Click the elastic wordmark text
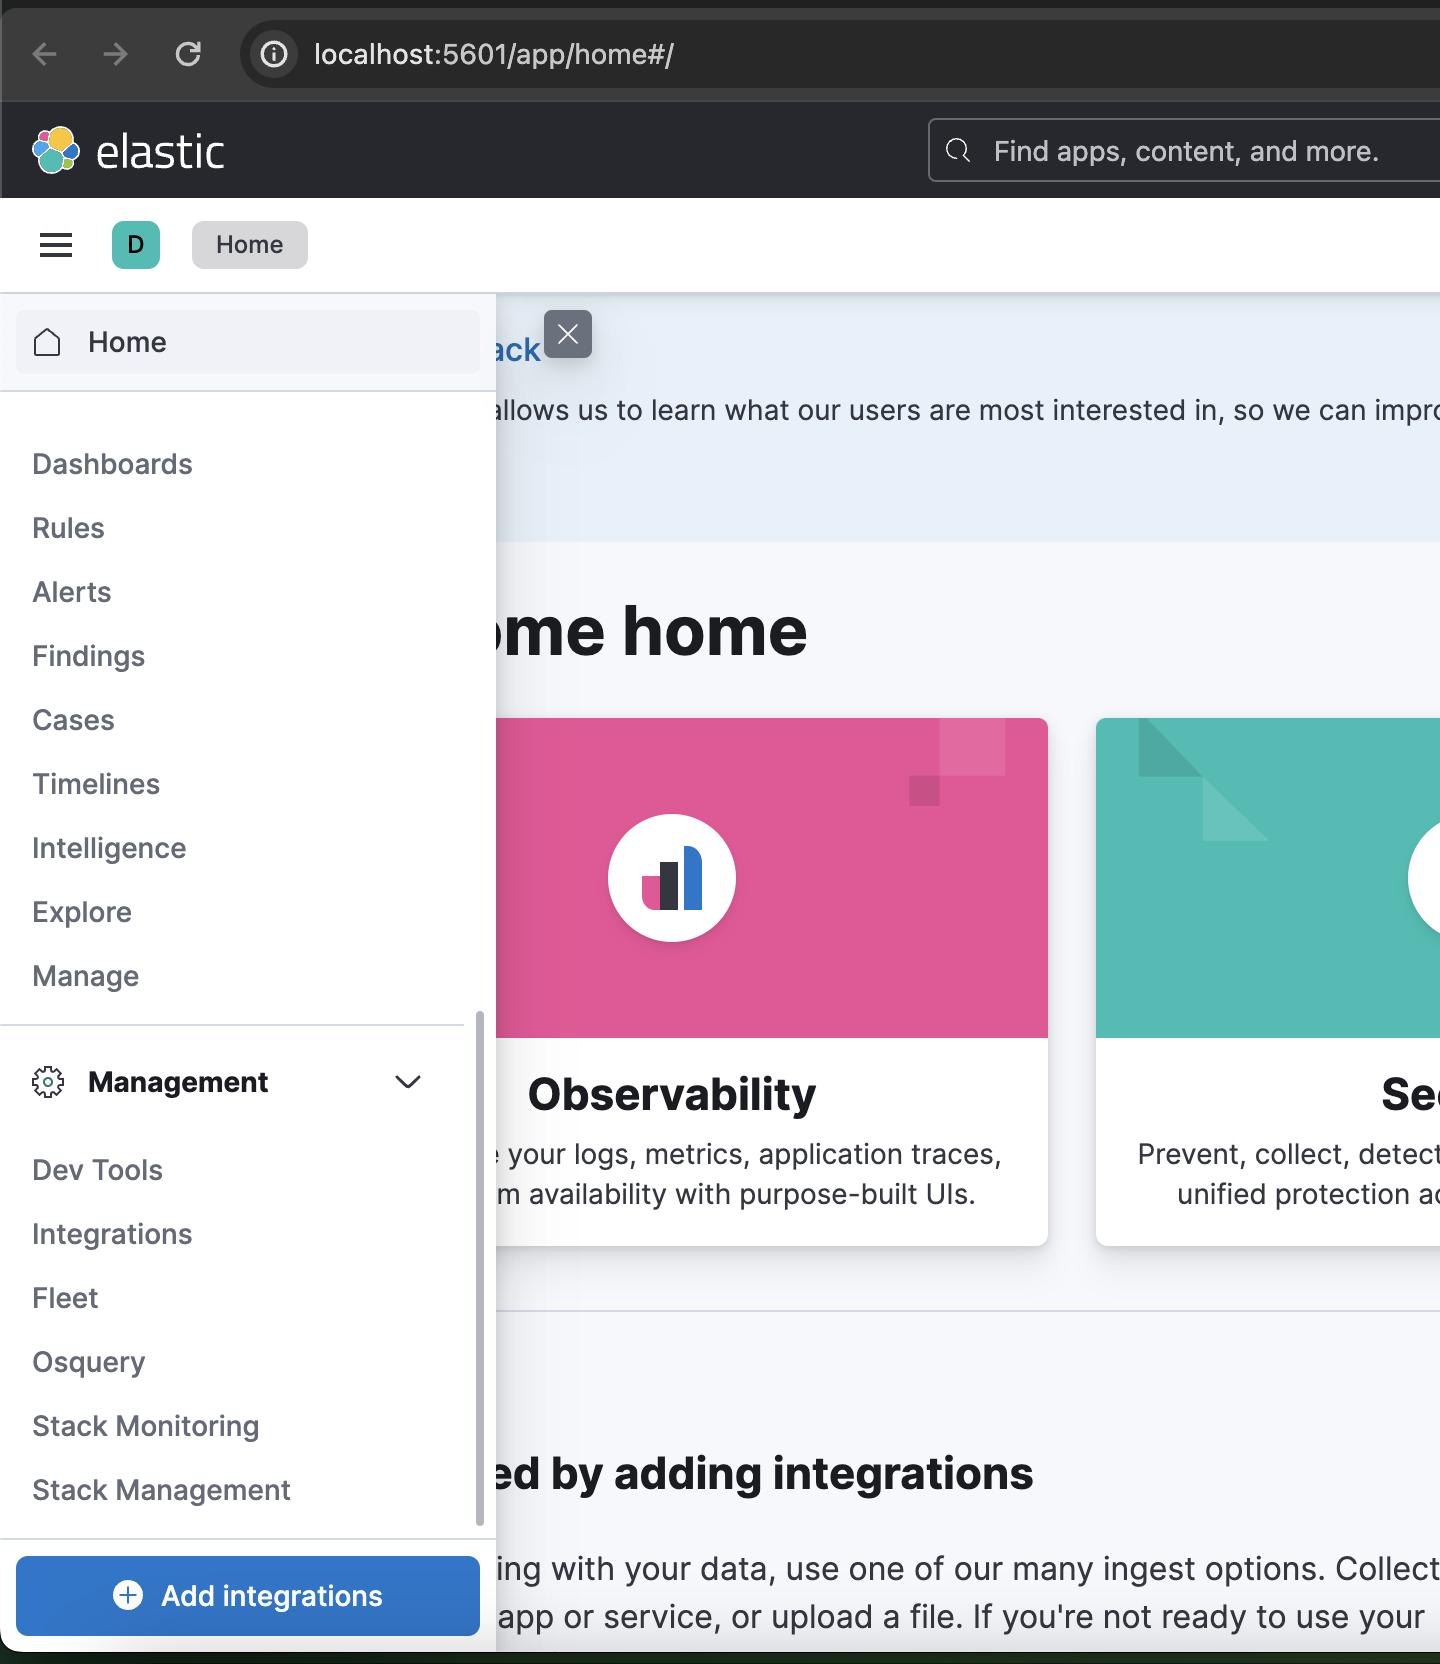Screen dimensions: 1440x1664 [x=160, y=152]
